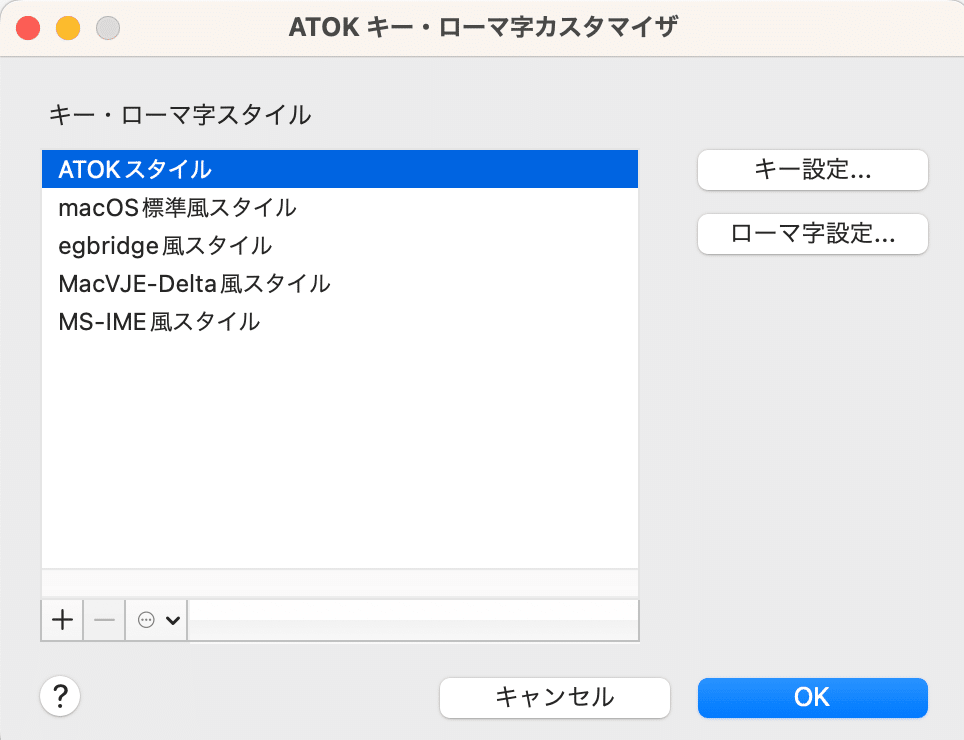
Task: Open help via the question mark icon
Action: click(60, 696)
